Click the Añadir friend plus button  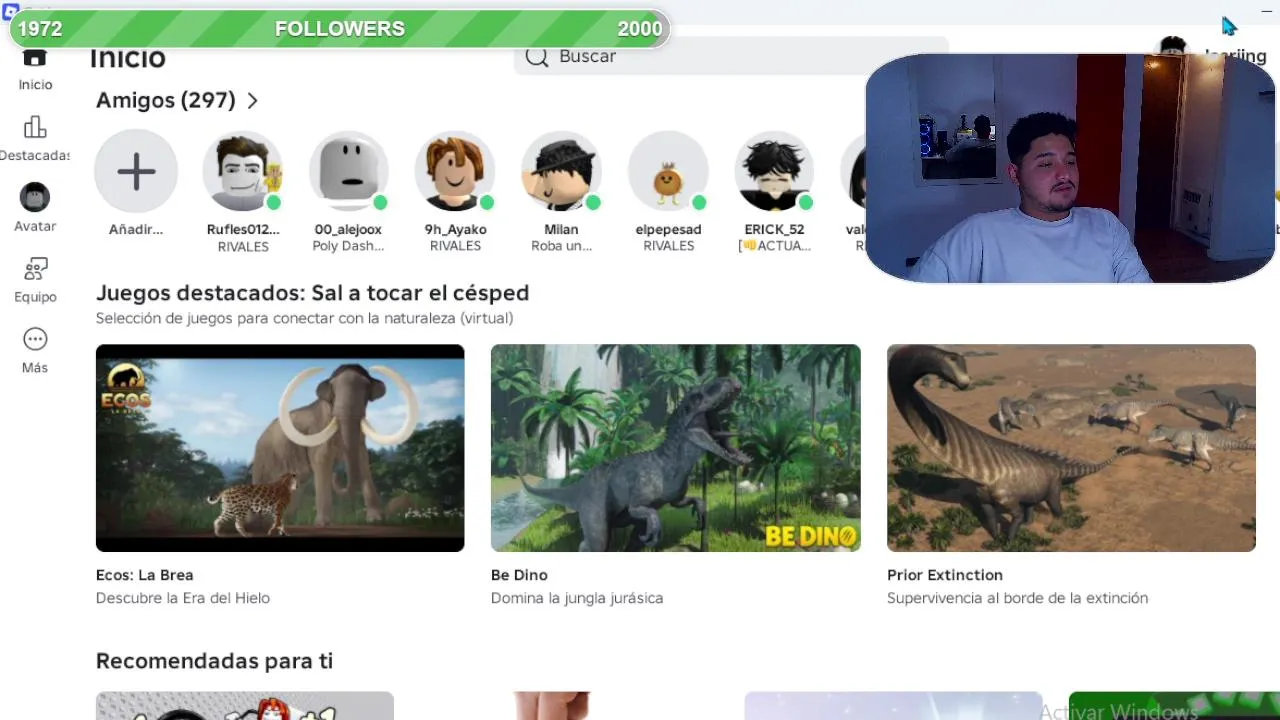click(x=136, y=171)
